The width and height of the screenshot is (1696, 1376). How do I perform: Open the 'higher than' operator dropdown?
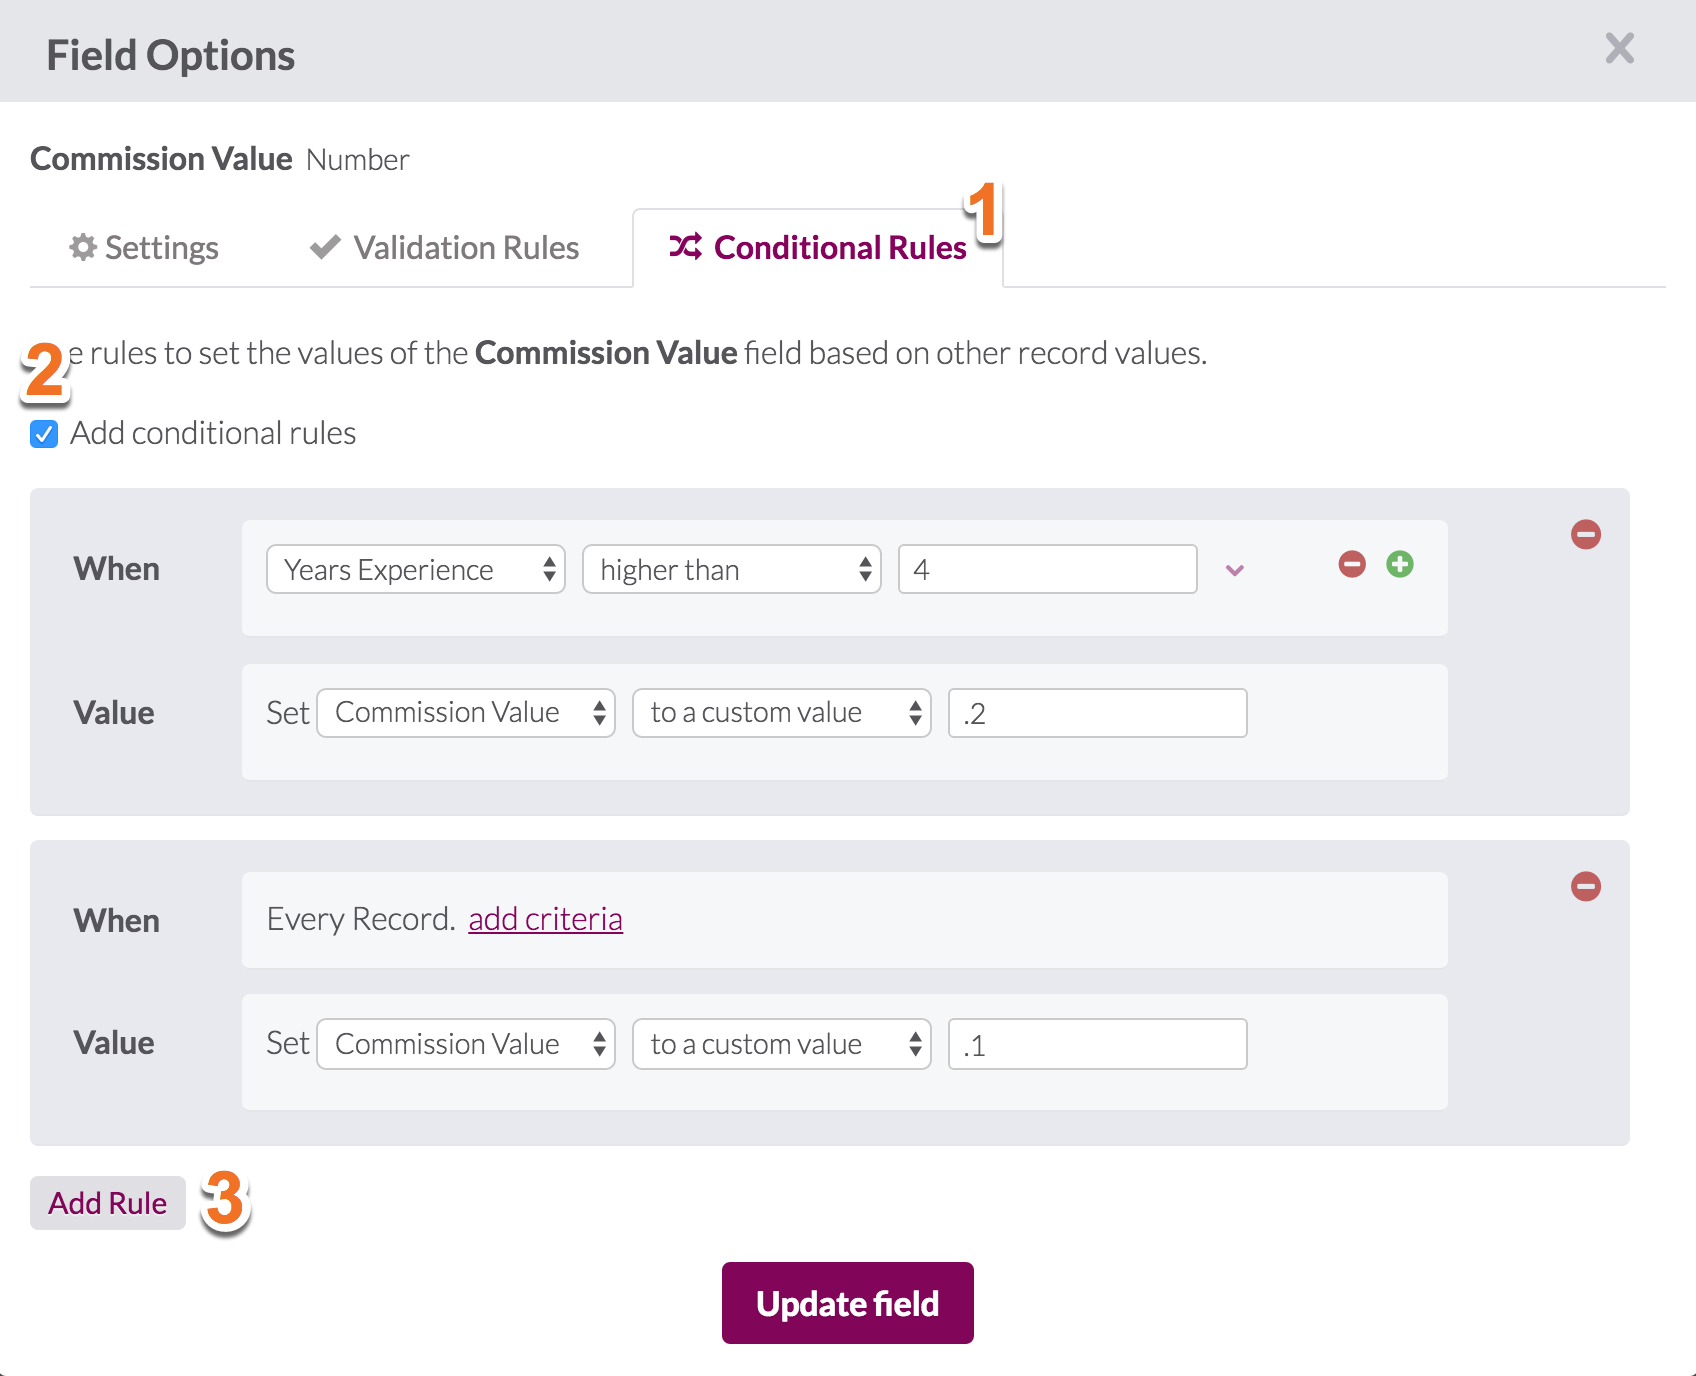[x=731, y=569]
